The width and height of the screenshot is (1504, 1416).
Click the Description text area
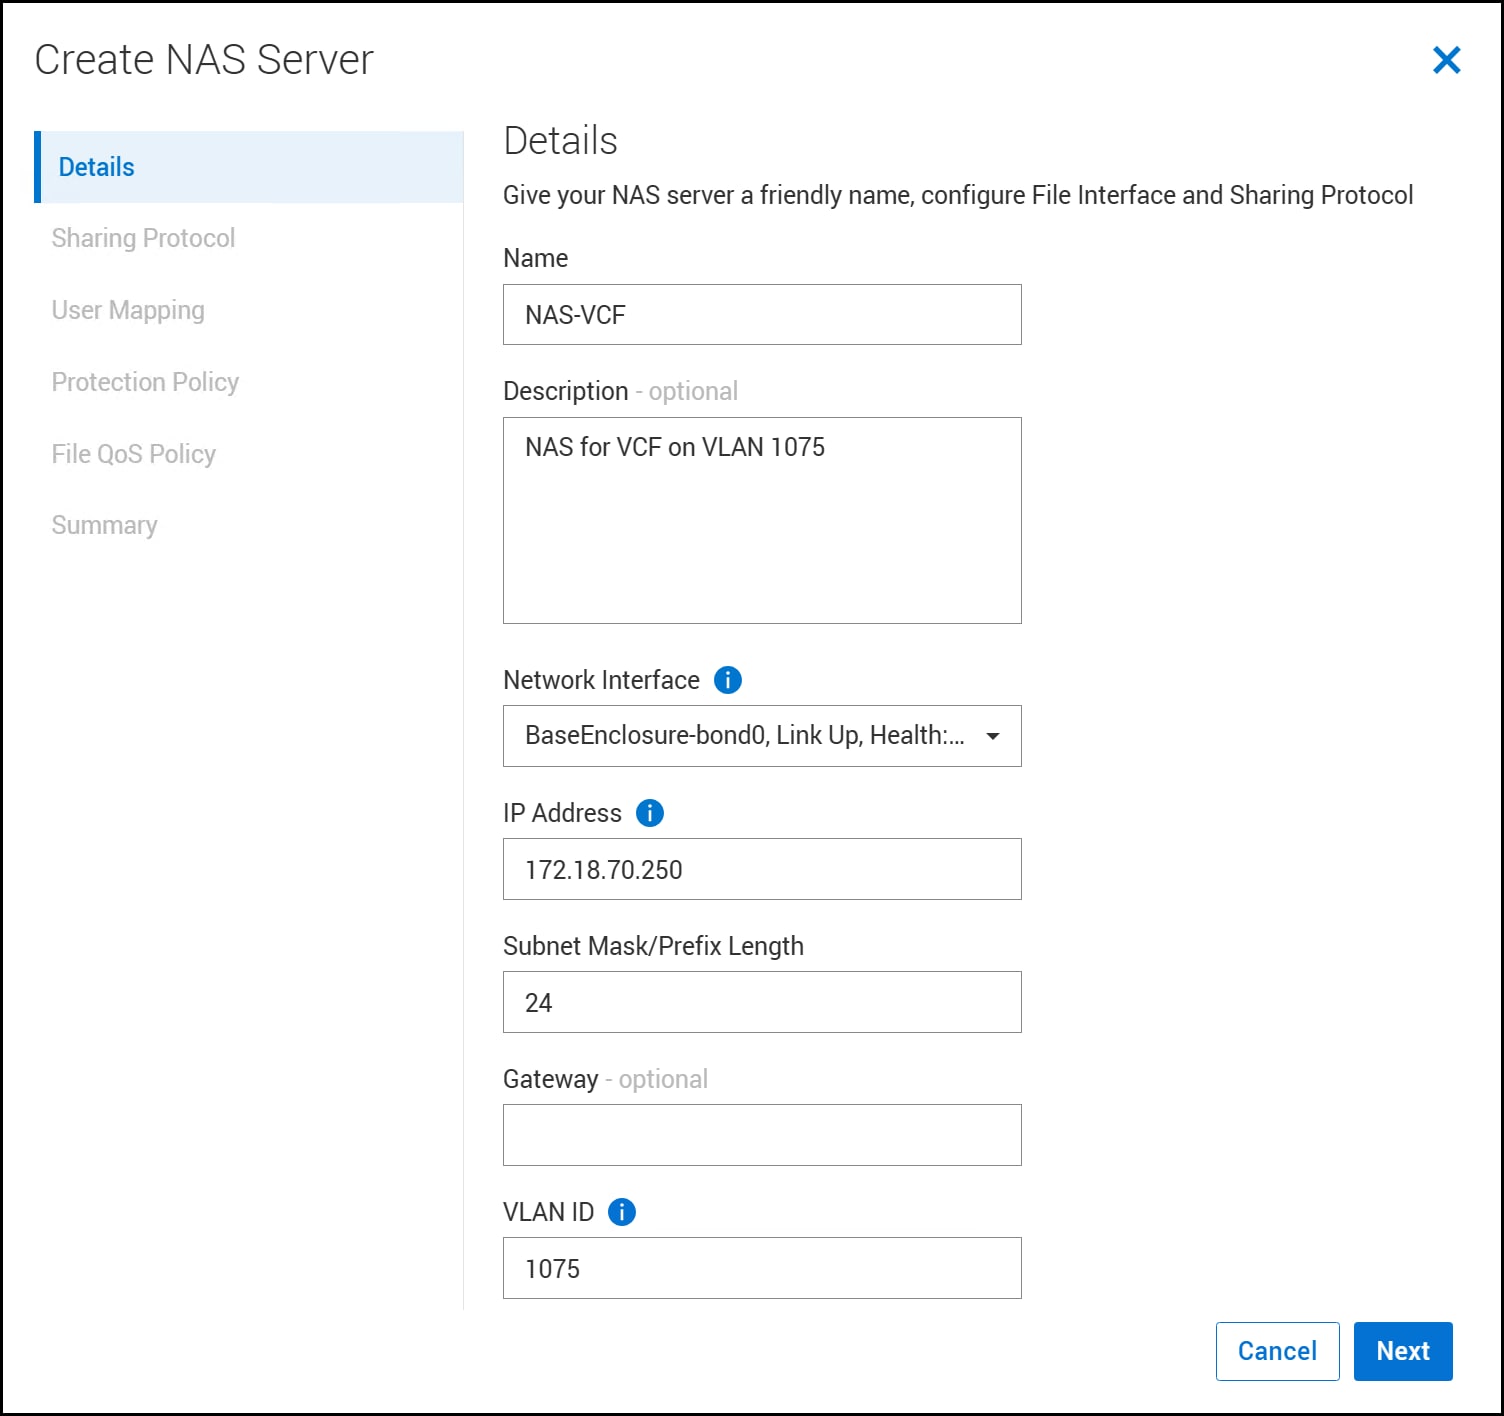[762, 521]
